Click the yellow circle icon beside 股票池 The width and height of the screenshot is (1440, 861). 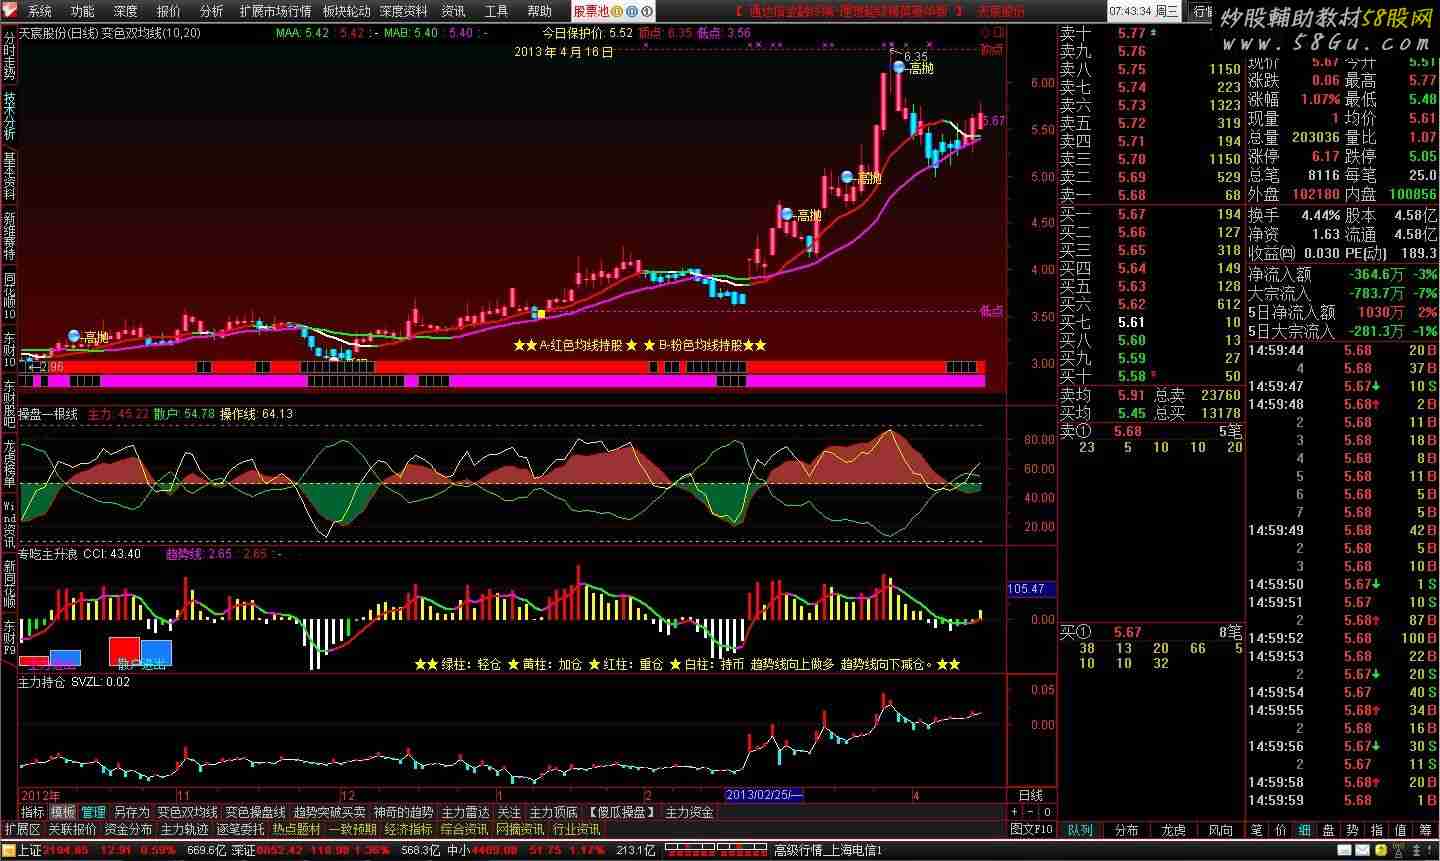[x=618, y=11]
